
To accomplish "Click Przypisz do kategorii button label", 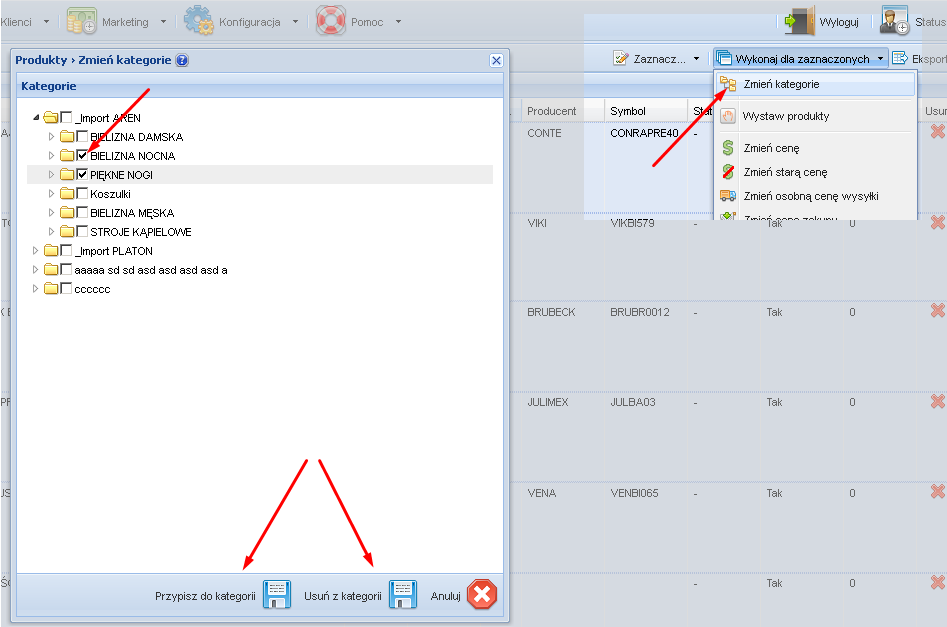I will (205, 596).
